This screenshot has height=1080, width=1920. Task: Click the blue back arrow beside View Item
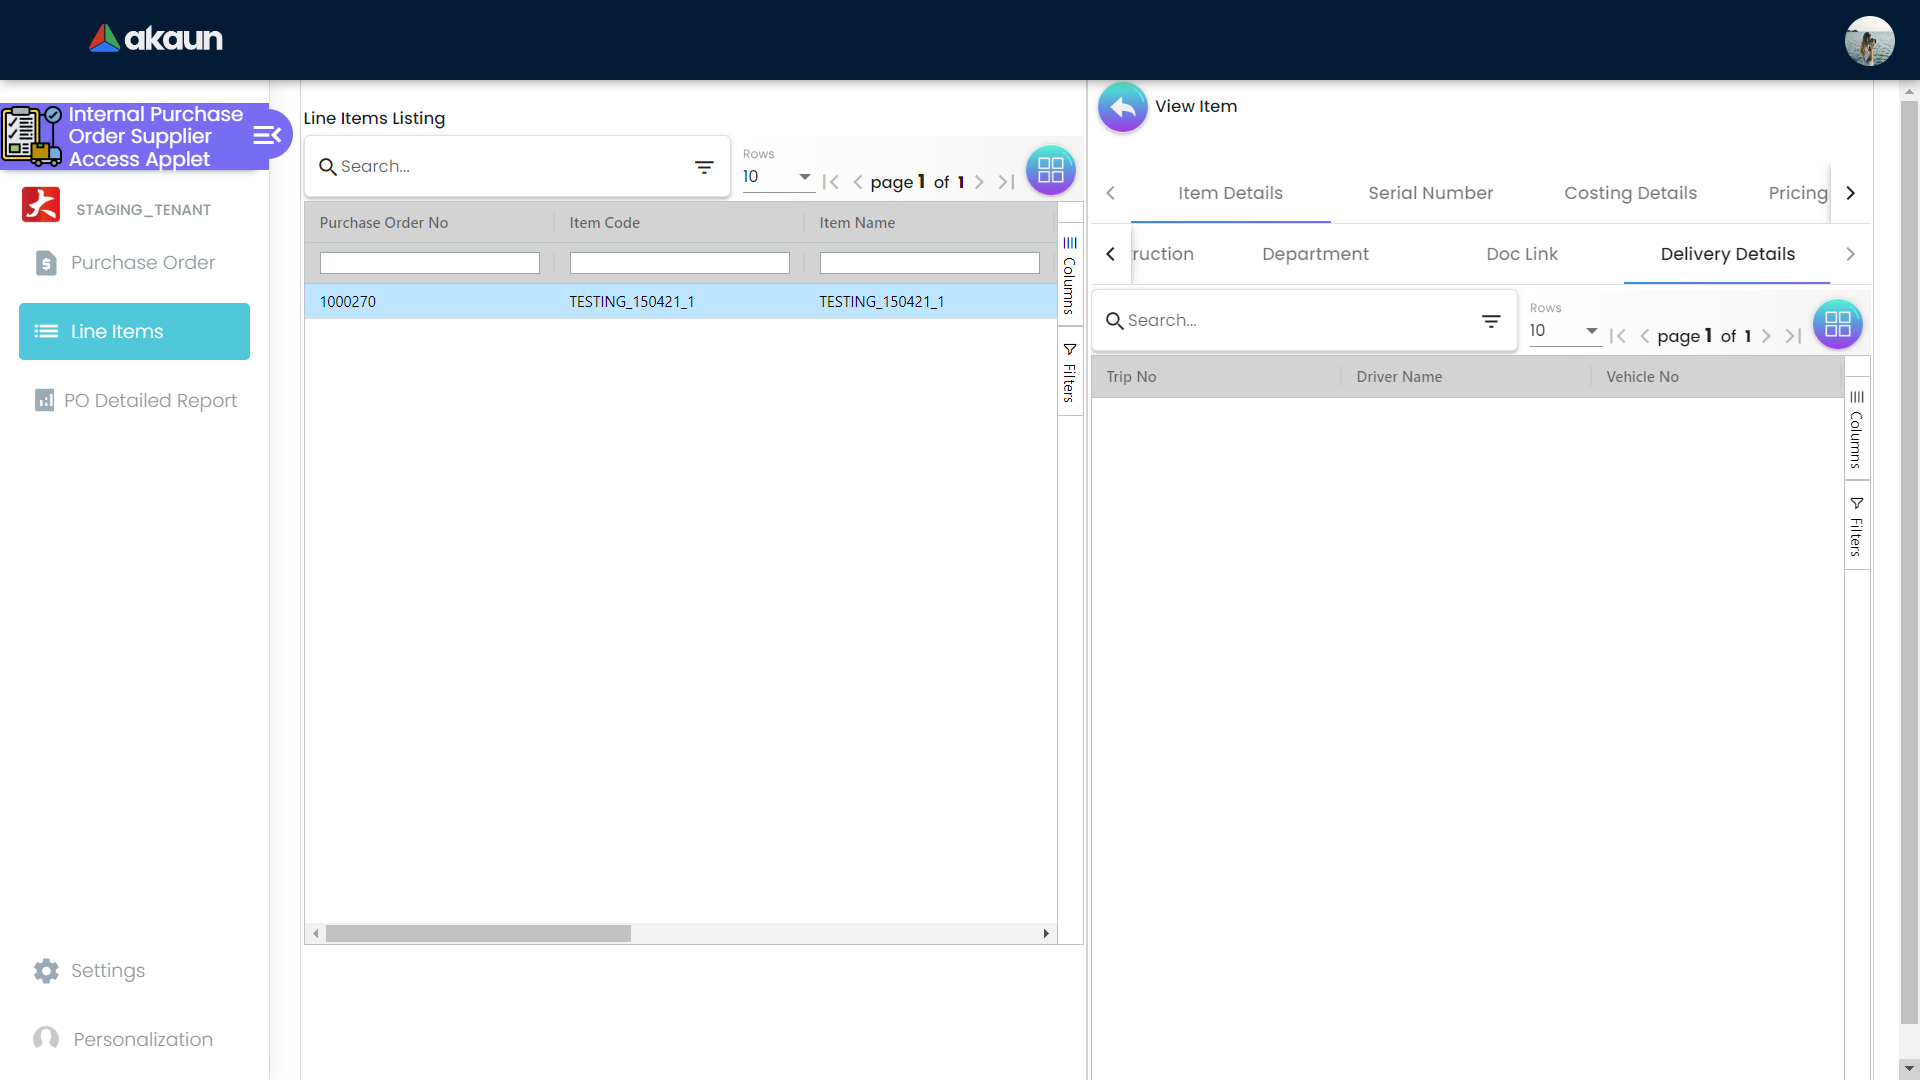[x=1122, y=107]
